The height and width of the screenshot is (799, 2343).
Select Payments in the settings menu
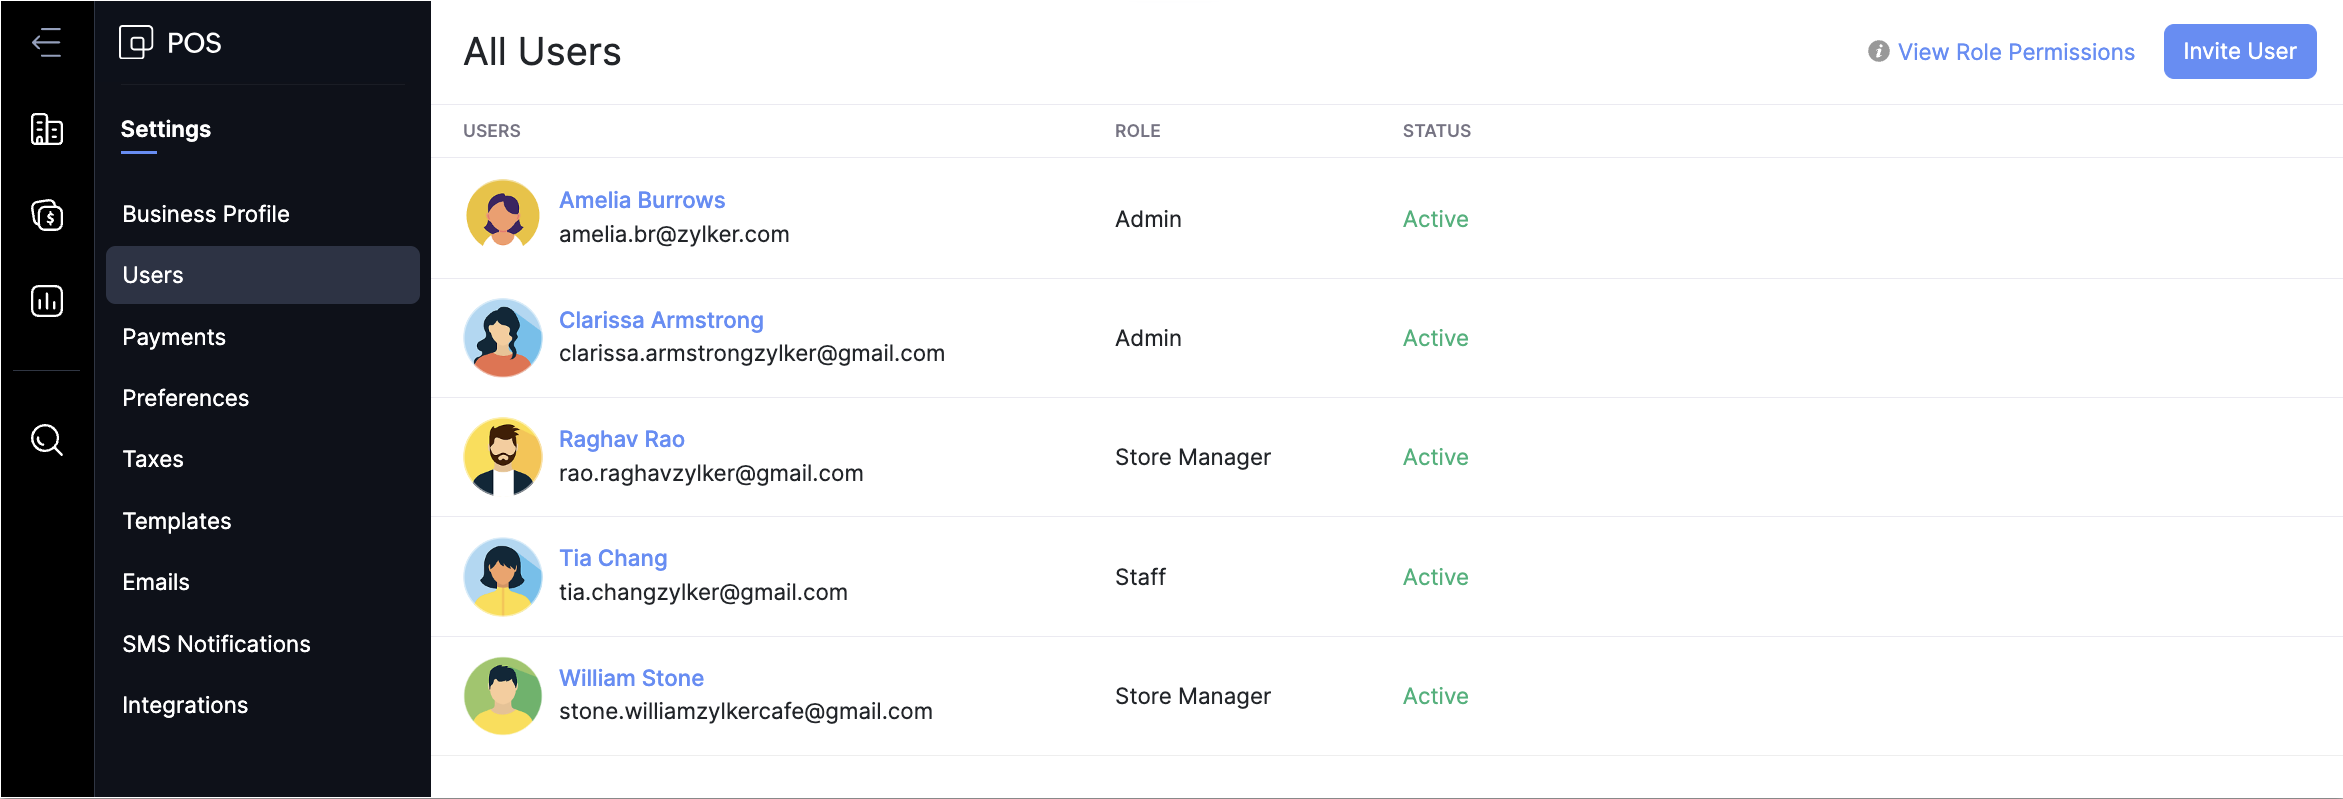(174, 337)
